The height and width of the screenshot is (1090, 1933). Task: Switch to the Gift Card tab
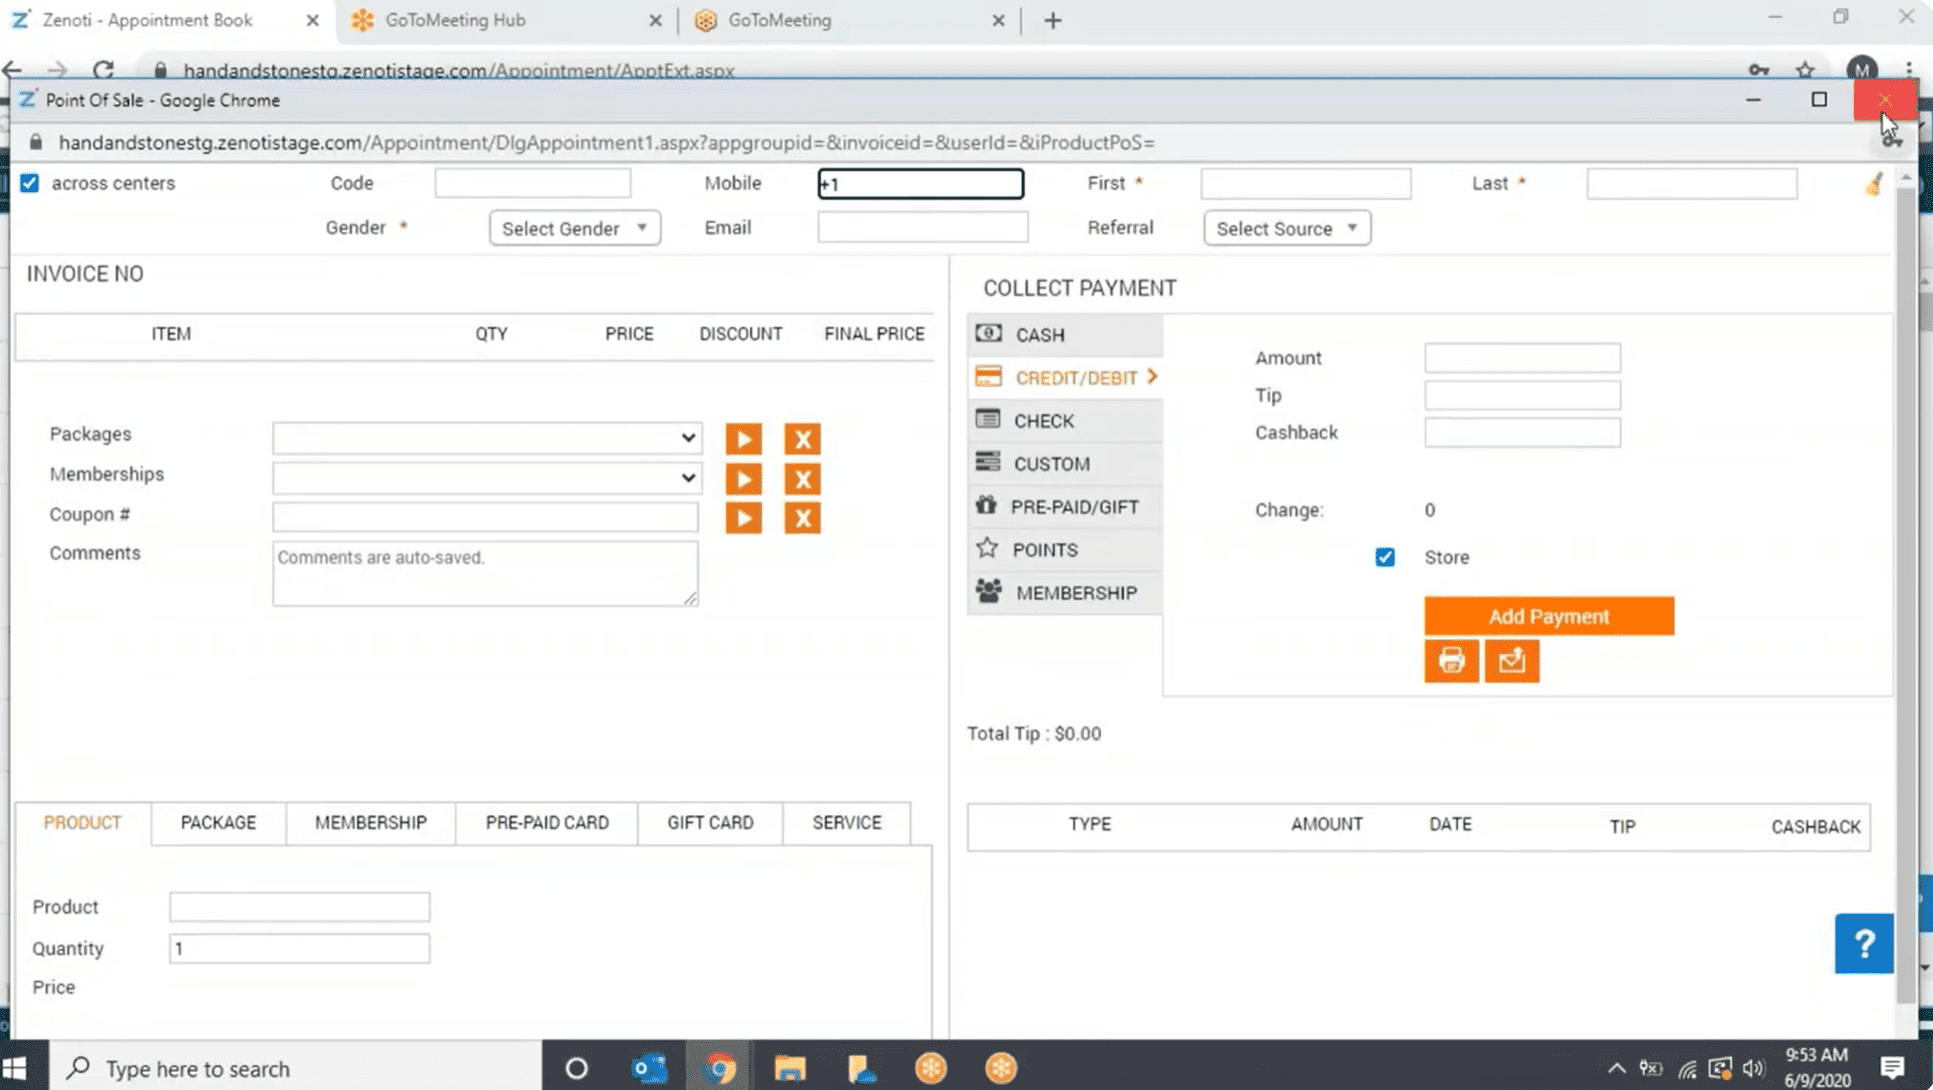[x=710, y=822]
